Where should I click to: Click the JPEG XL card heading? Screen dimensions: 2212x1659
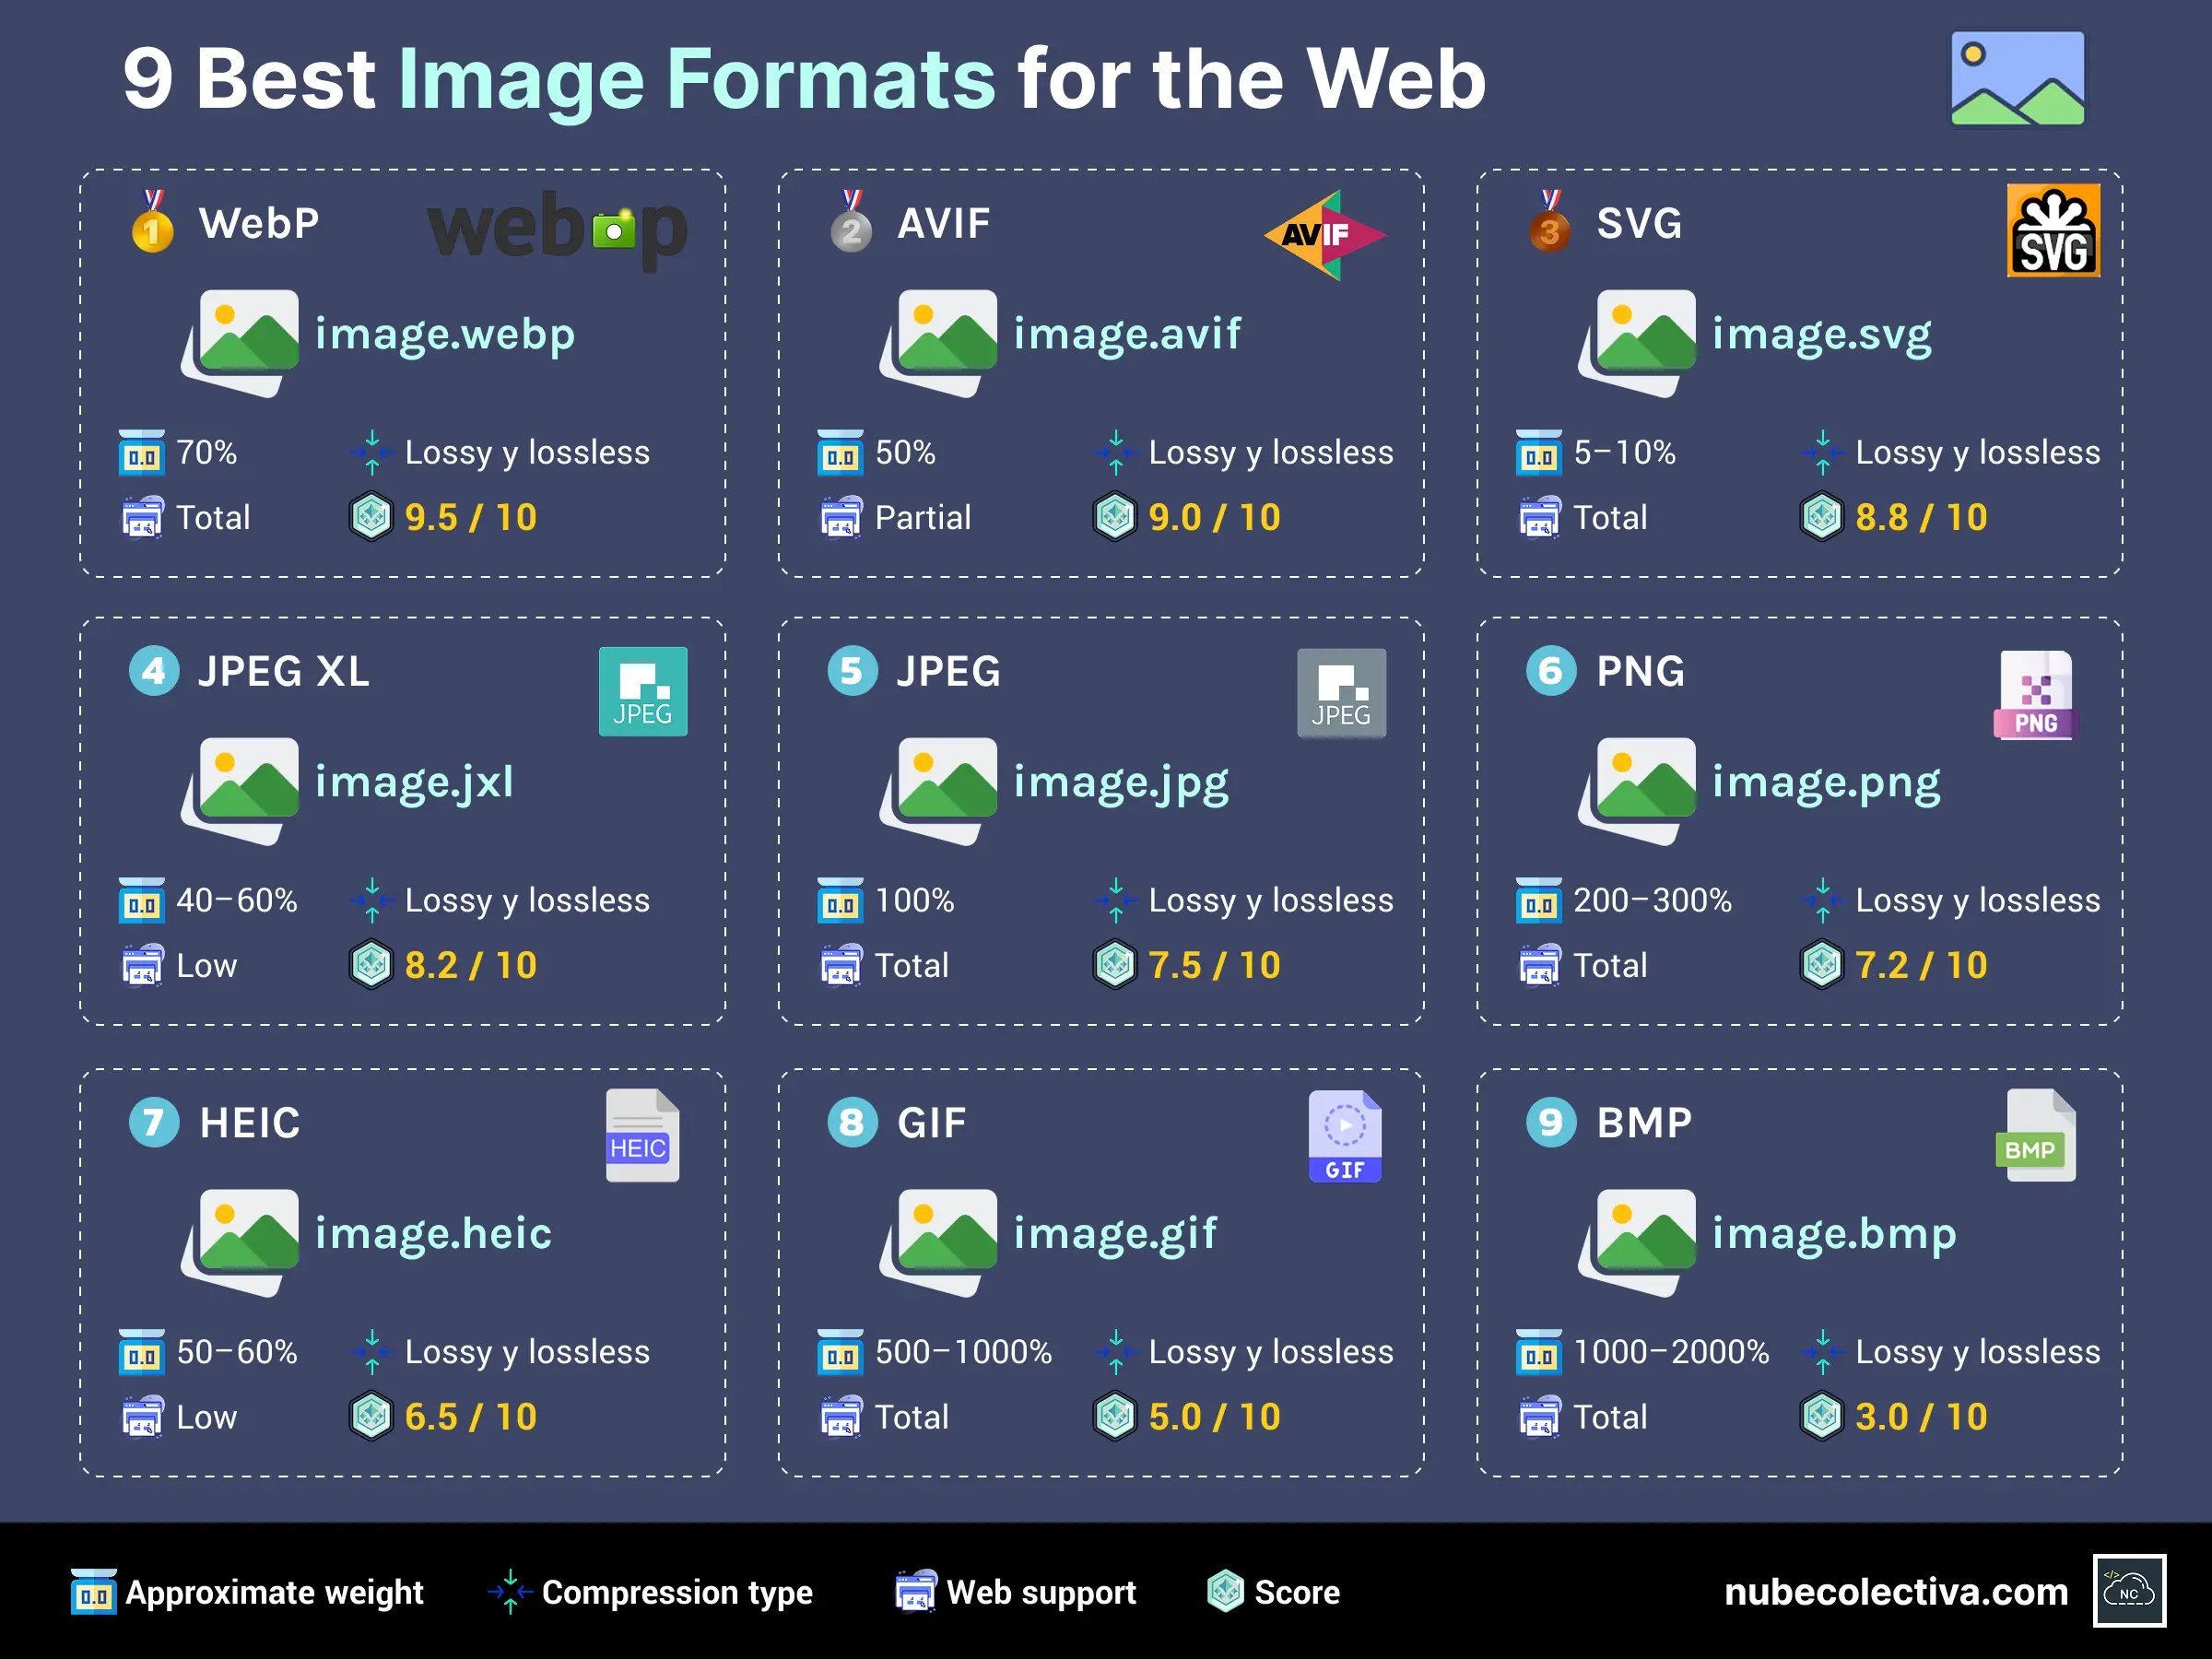click(284, 671)
